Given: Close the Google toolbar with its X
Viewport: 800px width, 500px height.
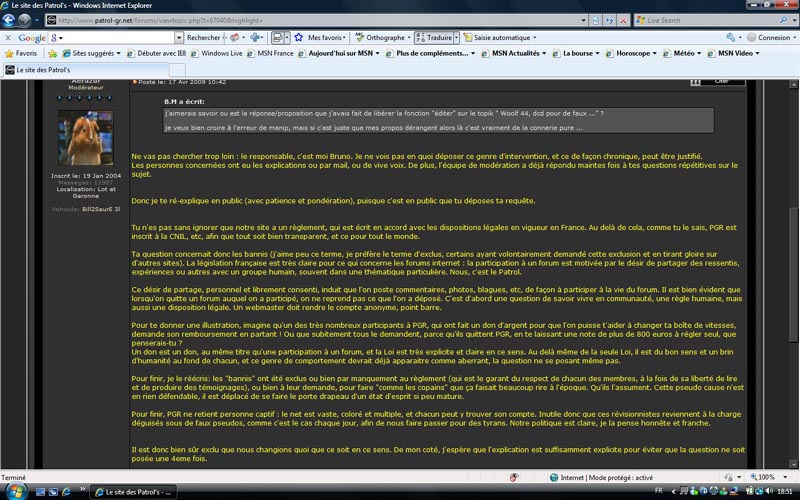Looking at the screenshot, I should (x=8, y=38).
